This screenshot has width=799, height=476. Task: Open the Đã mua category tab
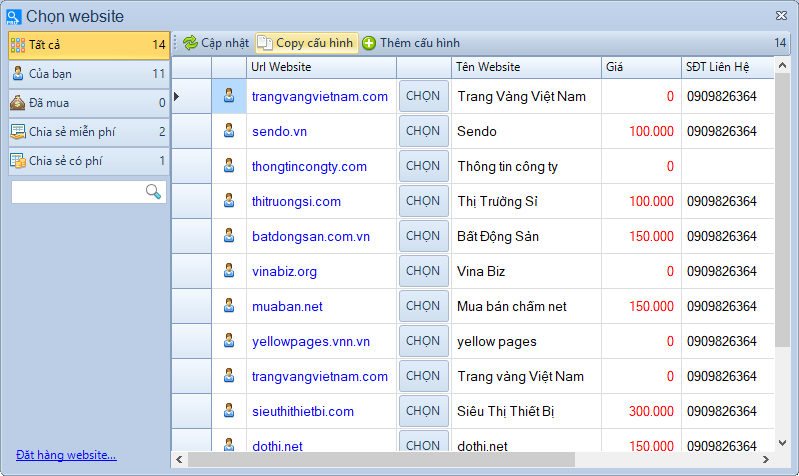pos(89,103)
